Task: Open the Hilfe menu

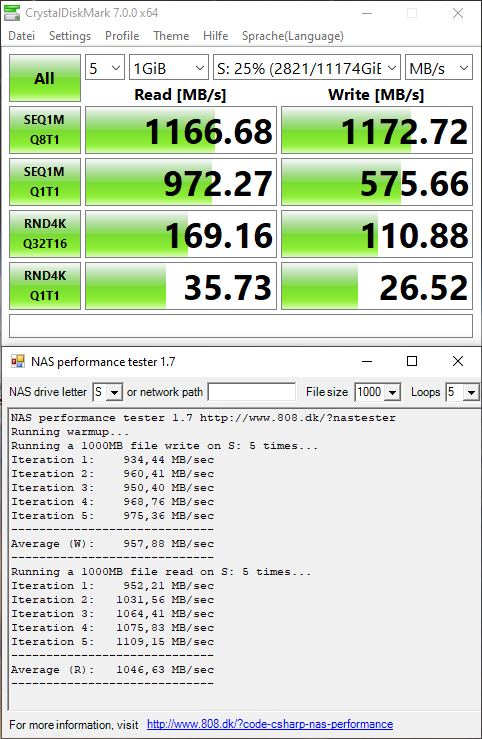Action: [215, 36]
